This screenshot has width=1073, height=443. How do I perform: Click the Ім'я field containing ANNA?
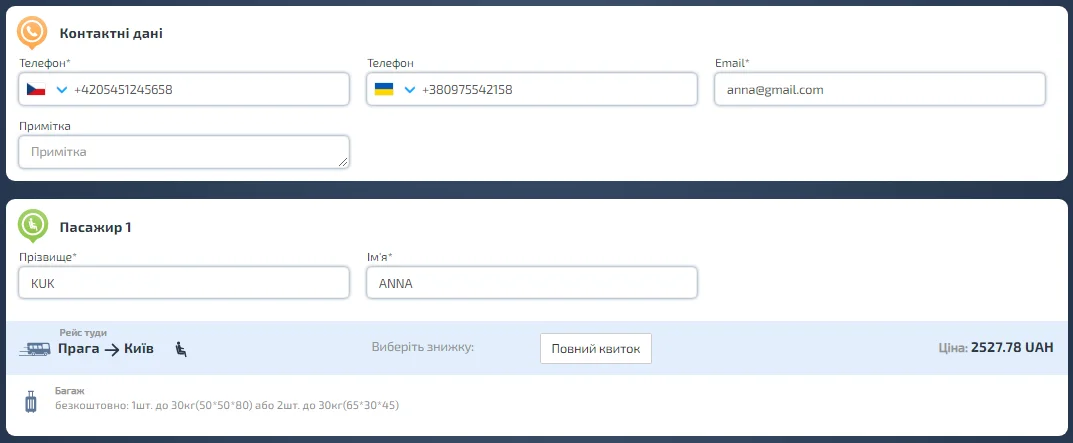point(532,283)
